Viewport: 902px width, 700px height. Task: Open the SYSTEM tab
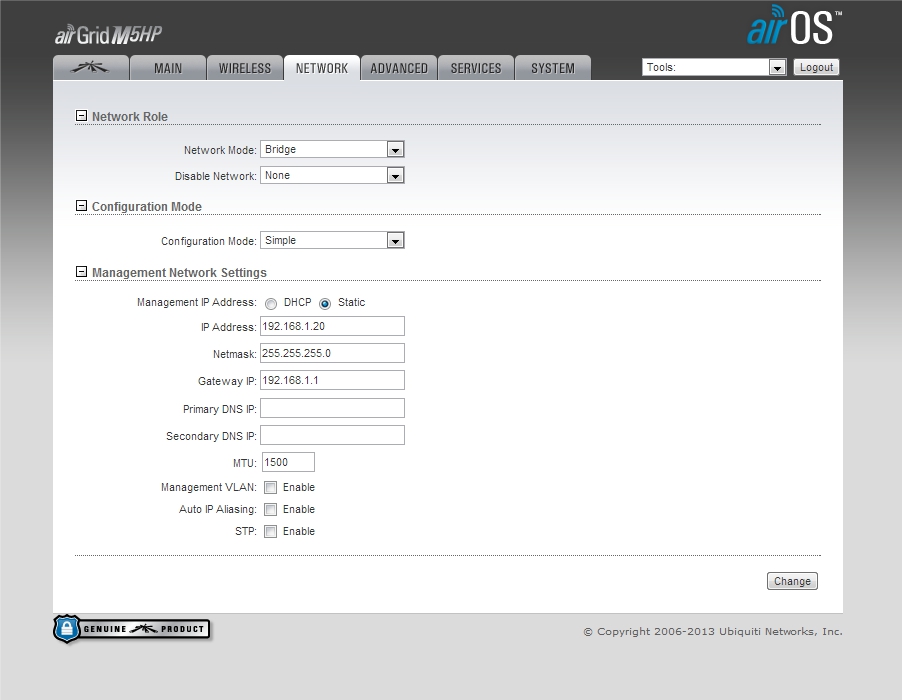tap(553, 68)
